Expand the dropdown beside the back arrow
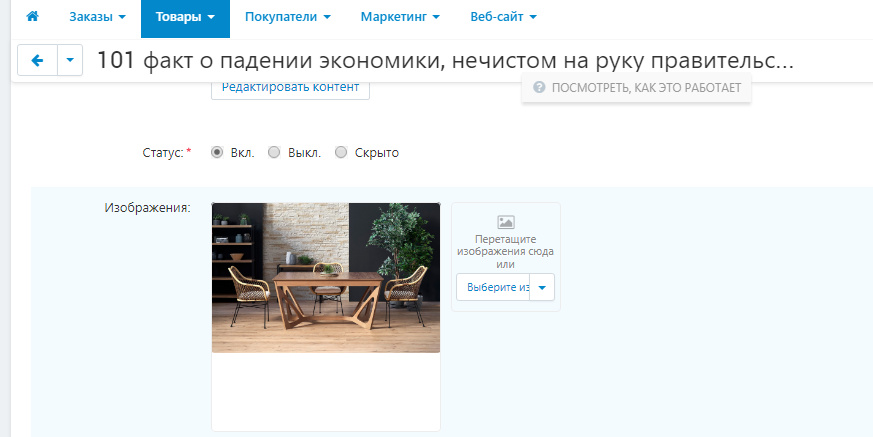 (70, 61)
